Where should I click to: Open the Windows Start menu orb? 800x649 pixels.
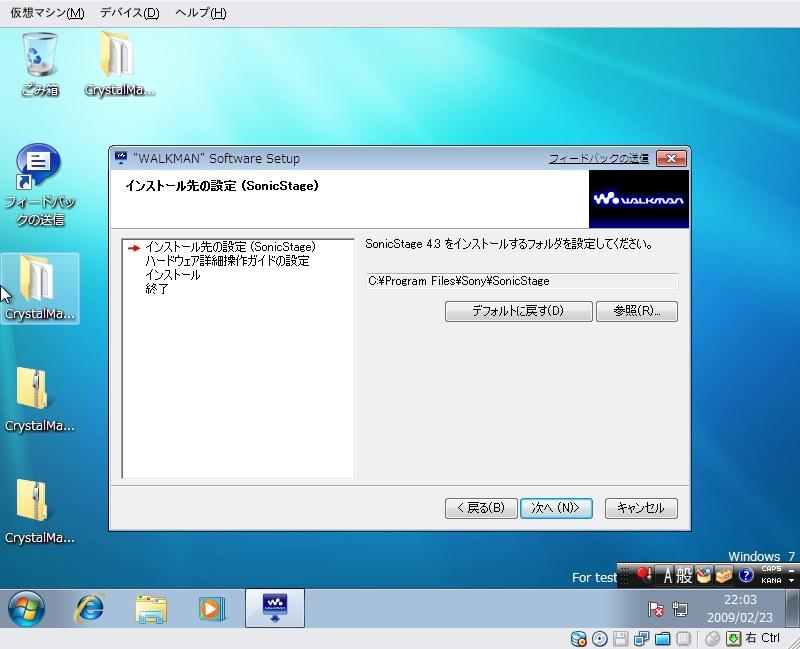26,609
